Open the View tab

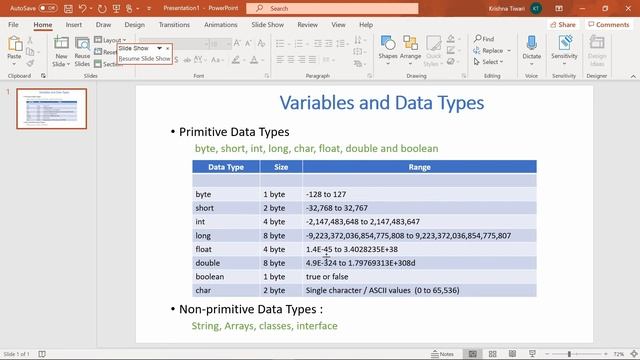click(338, 24)
